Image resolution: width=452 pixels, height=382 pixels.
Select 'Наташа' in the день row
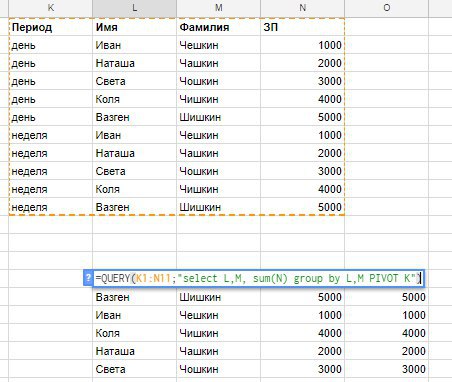pos(135,63)
